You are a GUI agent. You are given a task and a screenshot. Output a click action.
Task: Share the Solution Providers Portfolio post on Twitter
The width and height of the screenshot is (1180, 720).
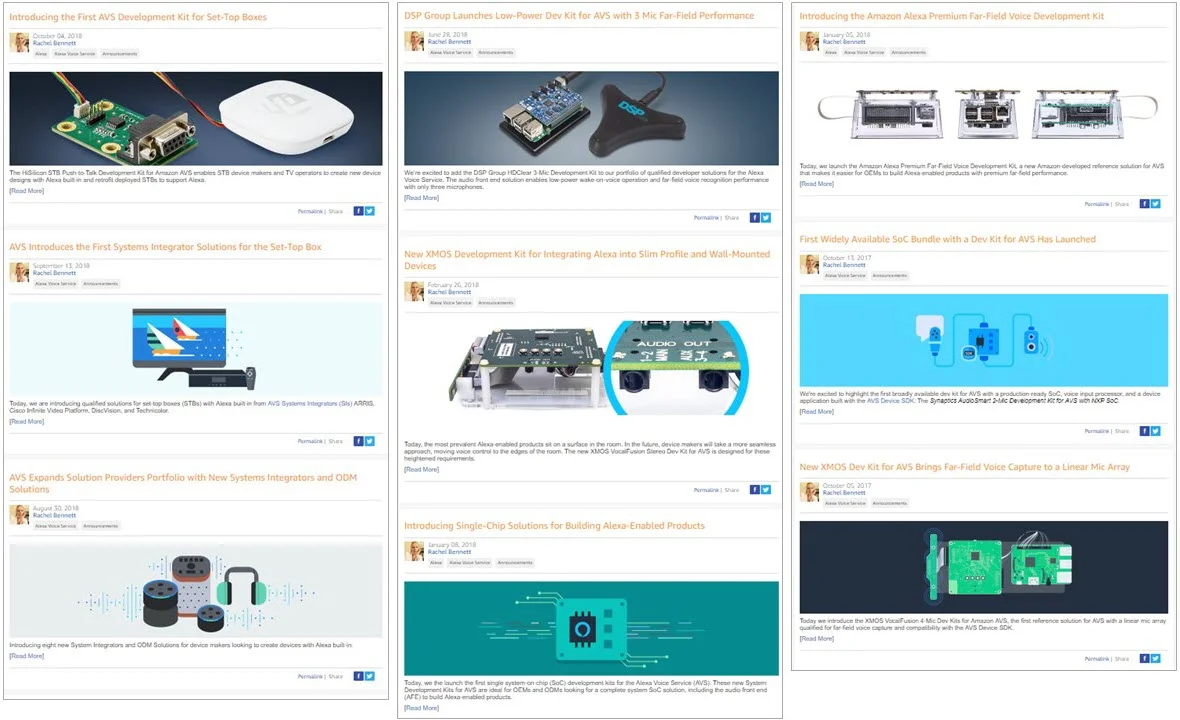pyautogui.click(x=370, y=676)
